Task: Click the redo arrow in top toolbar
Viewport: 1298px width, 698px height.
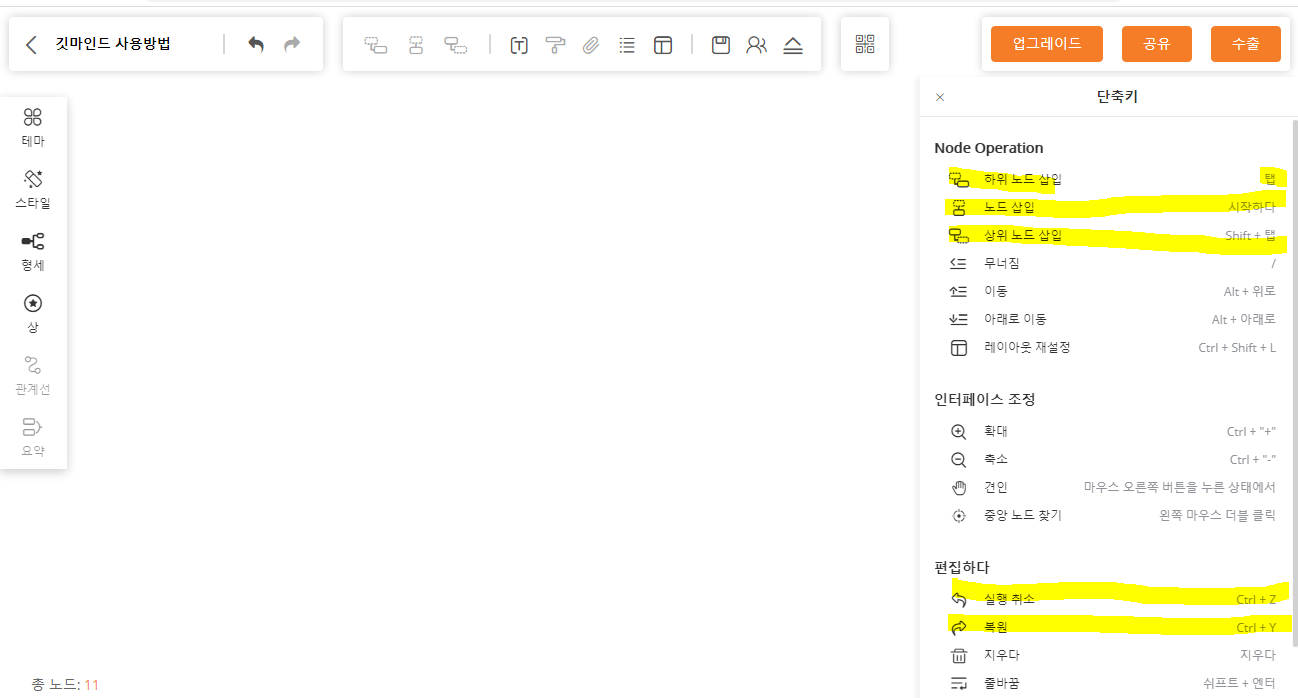Action: click(x=292, y=44)
